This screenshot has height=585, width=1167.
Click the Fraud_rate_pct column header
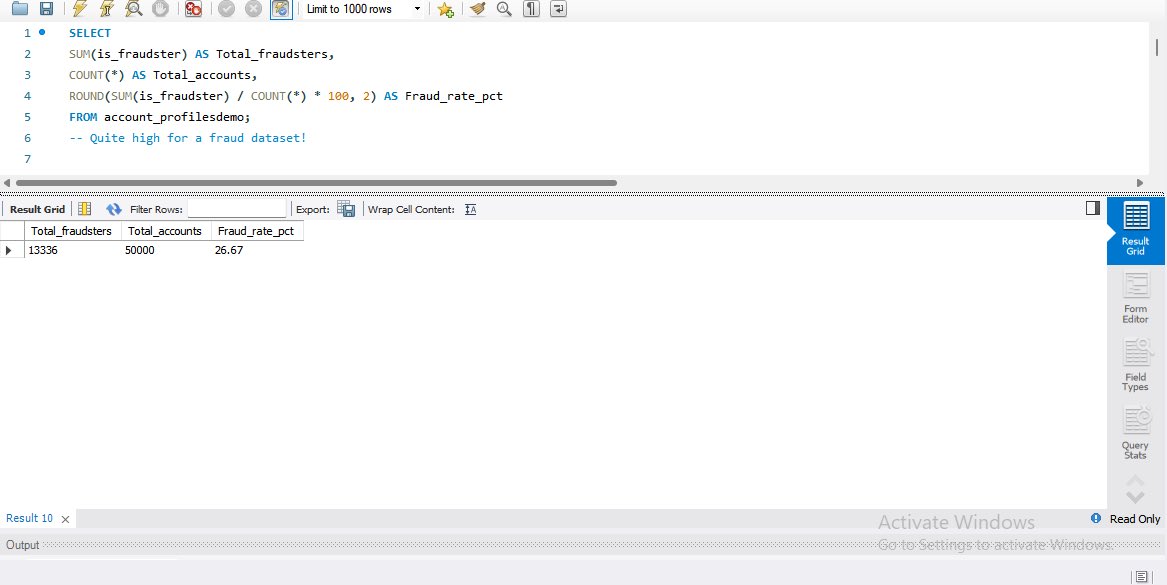[x=257, y=231]
